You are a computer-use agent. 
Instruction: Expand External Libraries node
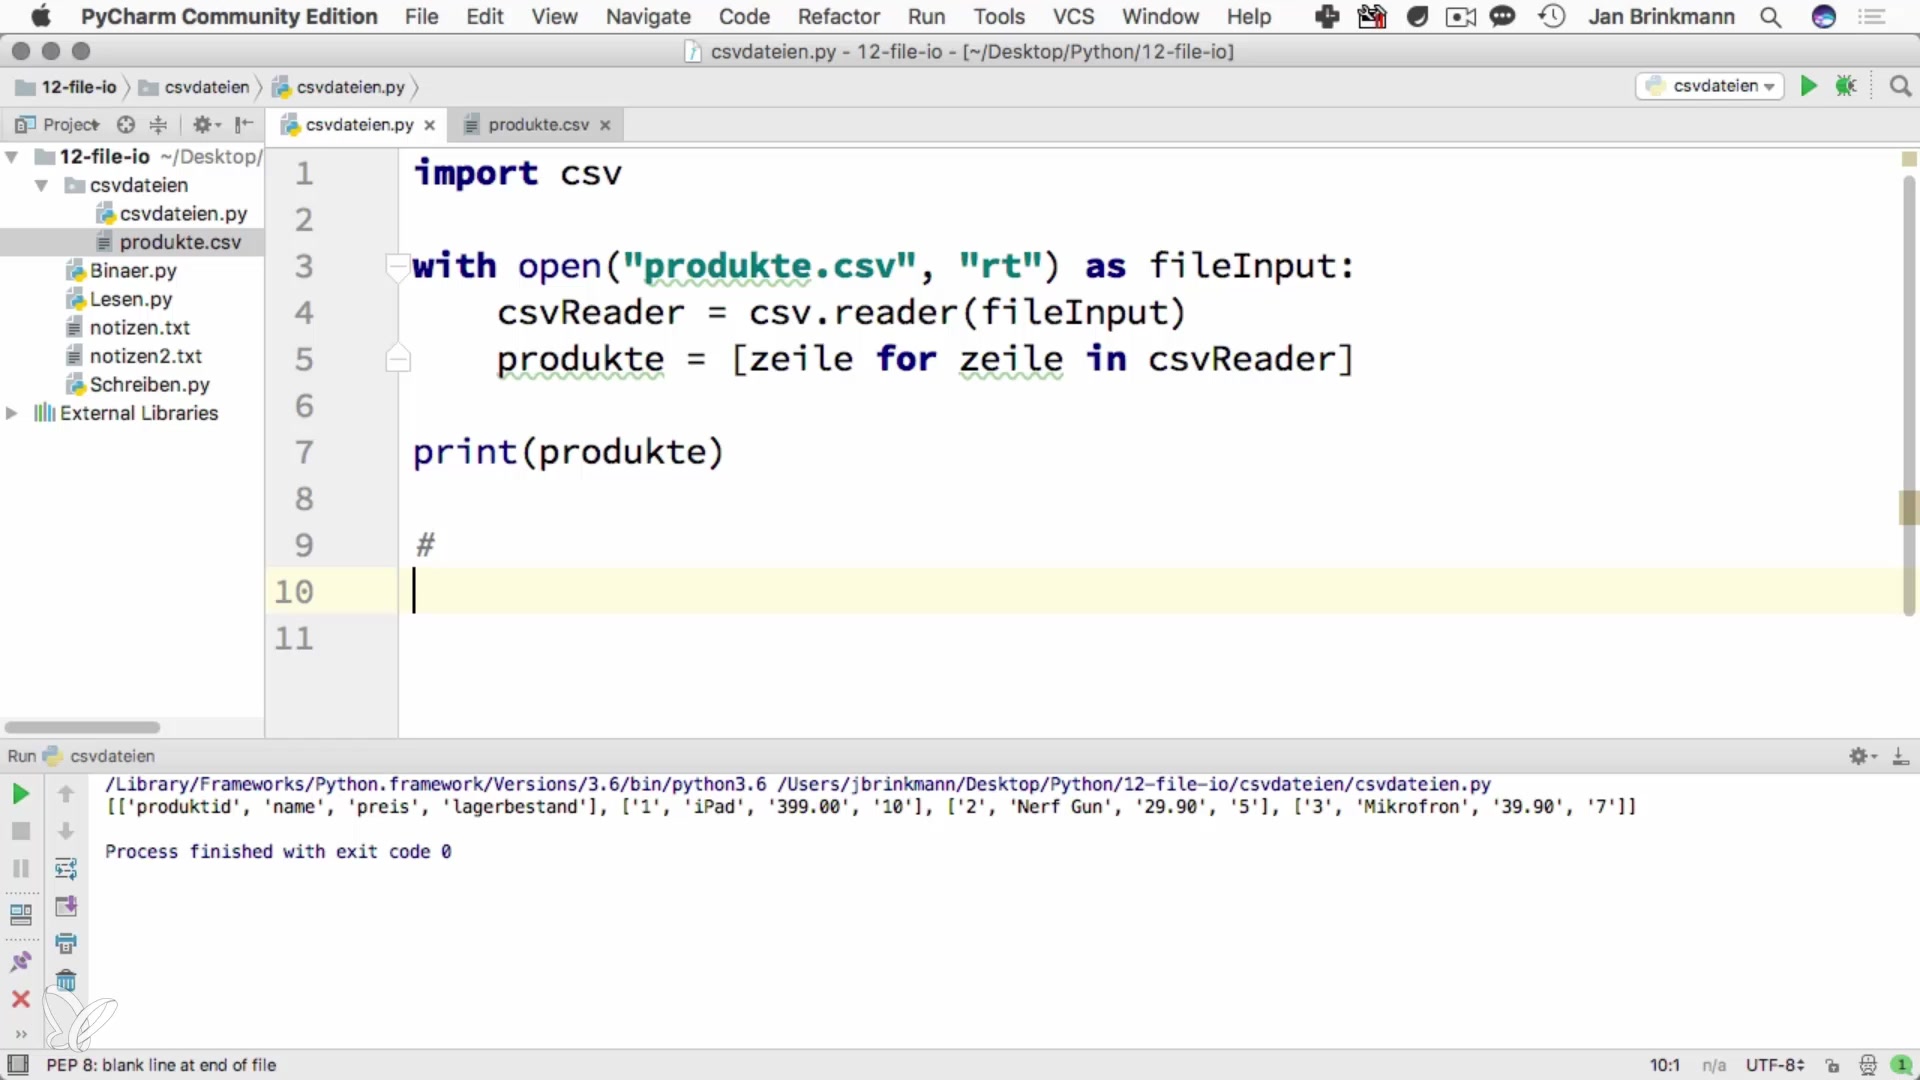coord(12,413)
